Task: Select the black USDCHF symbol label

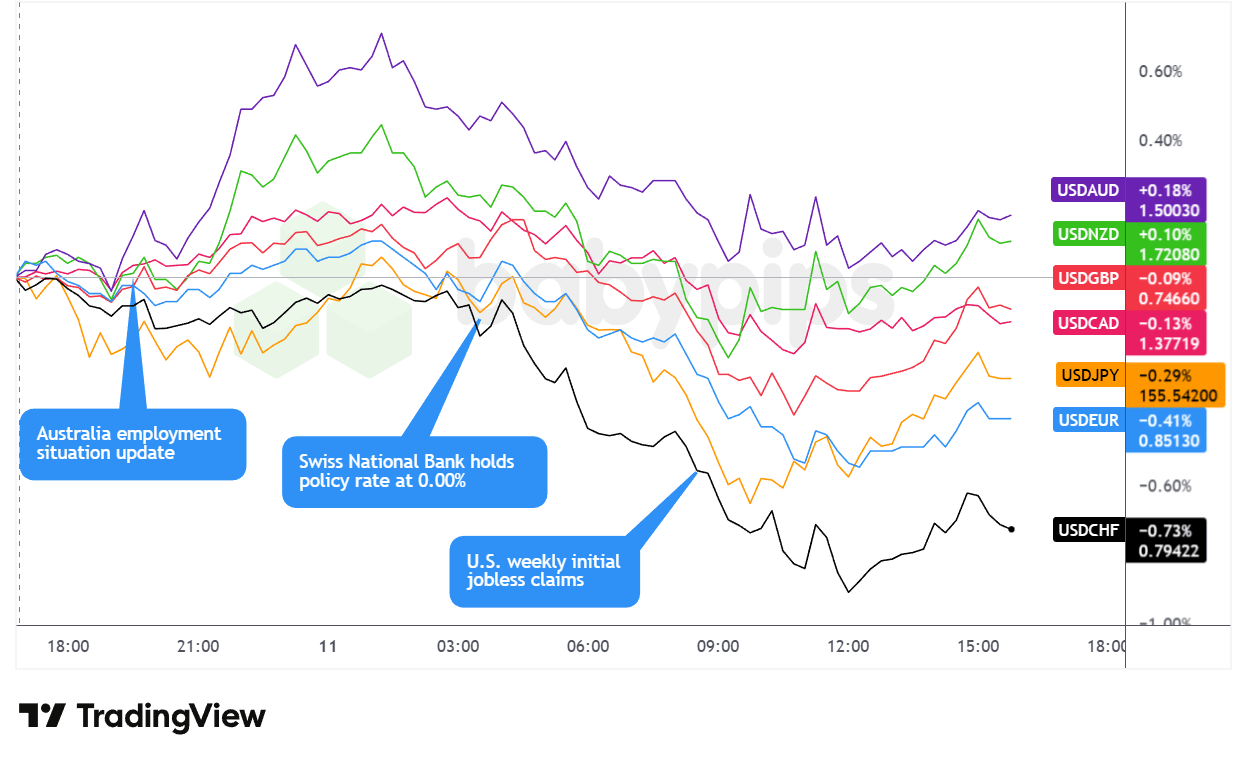Action: tap(1089, 530)
